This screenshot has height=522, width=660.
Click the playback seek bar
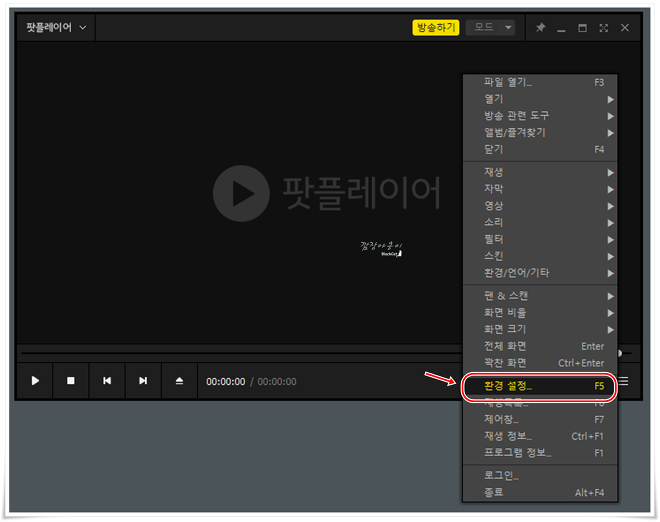241,353
